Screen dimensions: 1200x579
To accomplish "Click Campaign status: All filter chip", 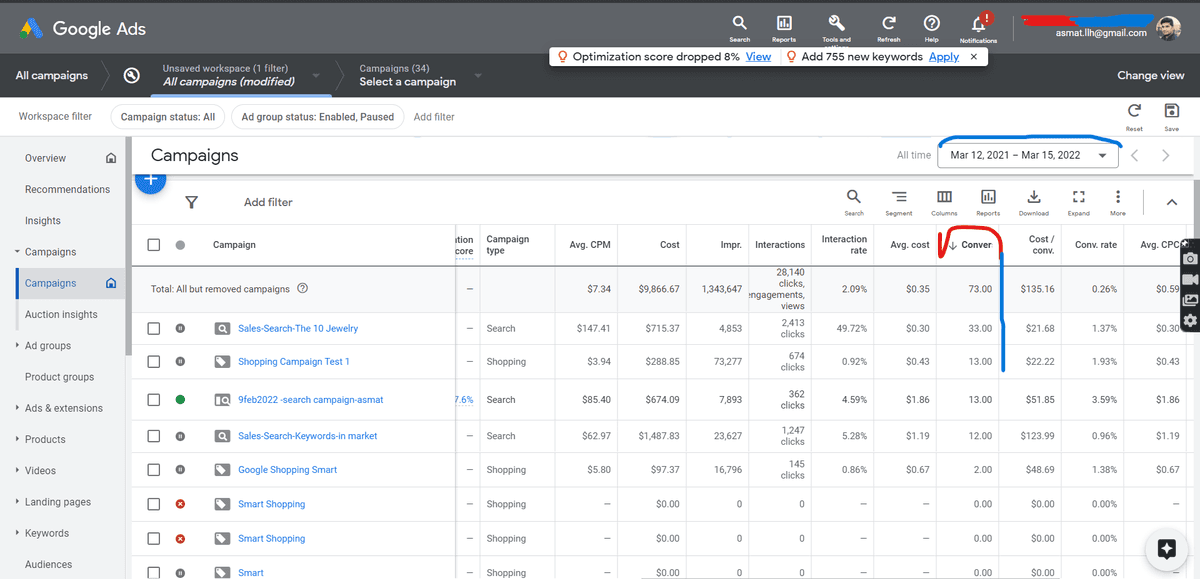I will pyautogui.click(x=168, y=117).
